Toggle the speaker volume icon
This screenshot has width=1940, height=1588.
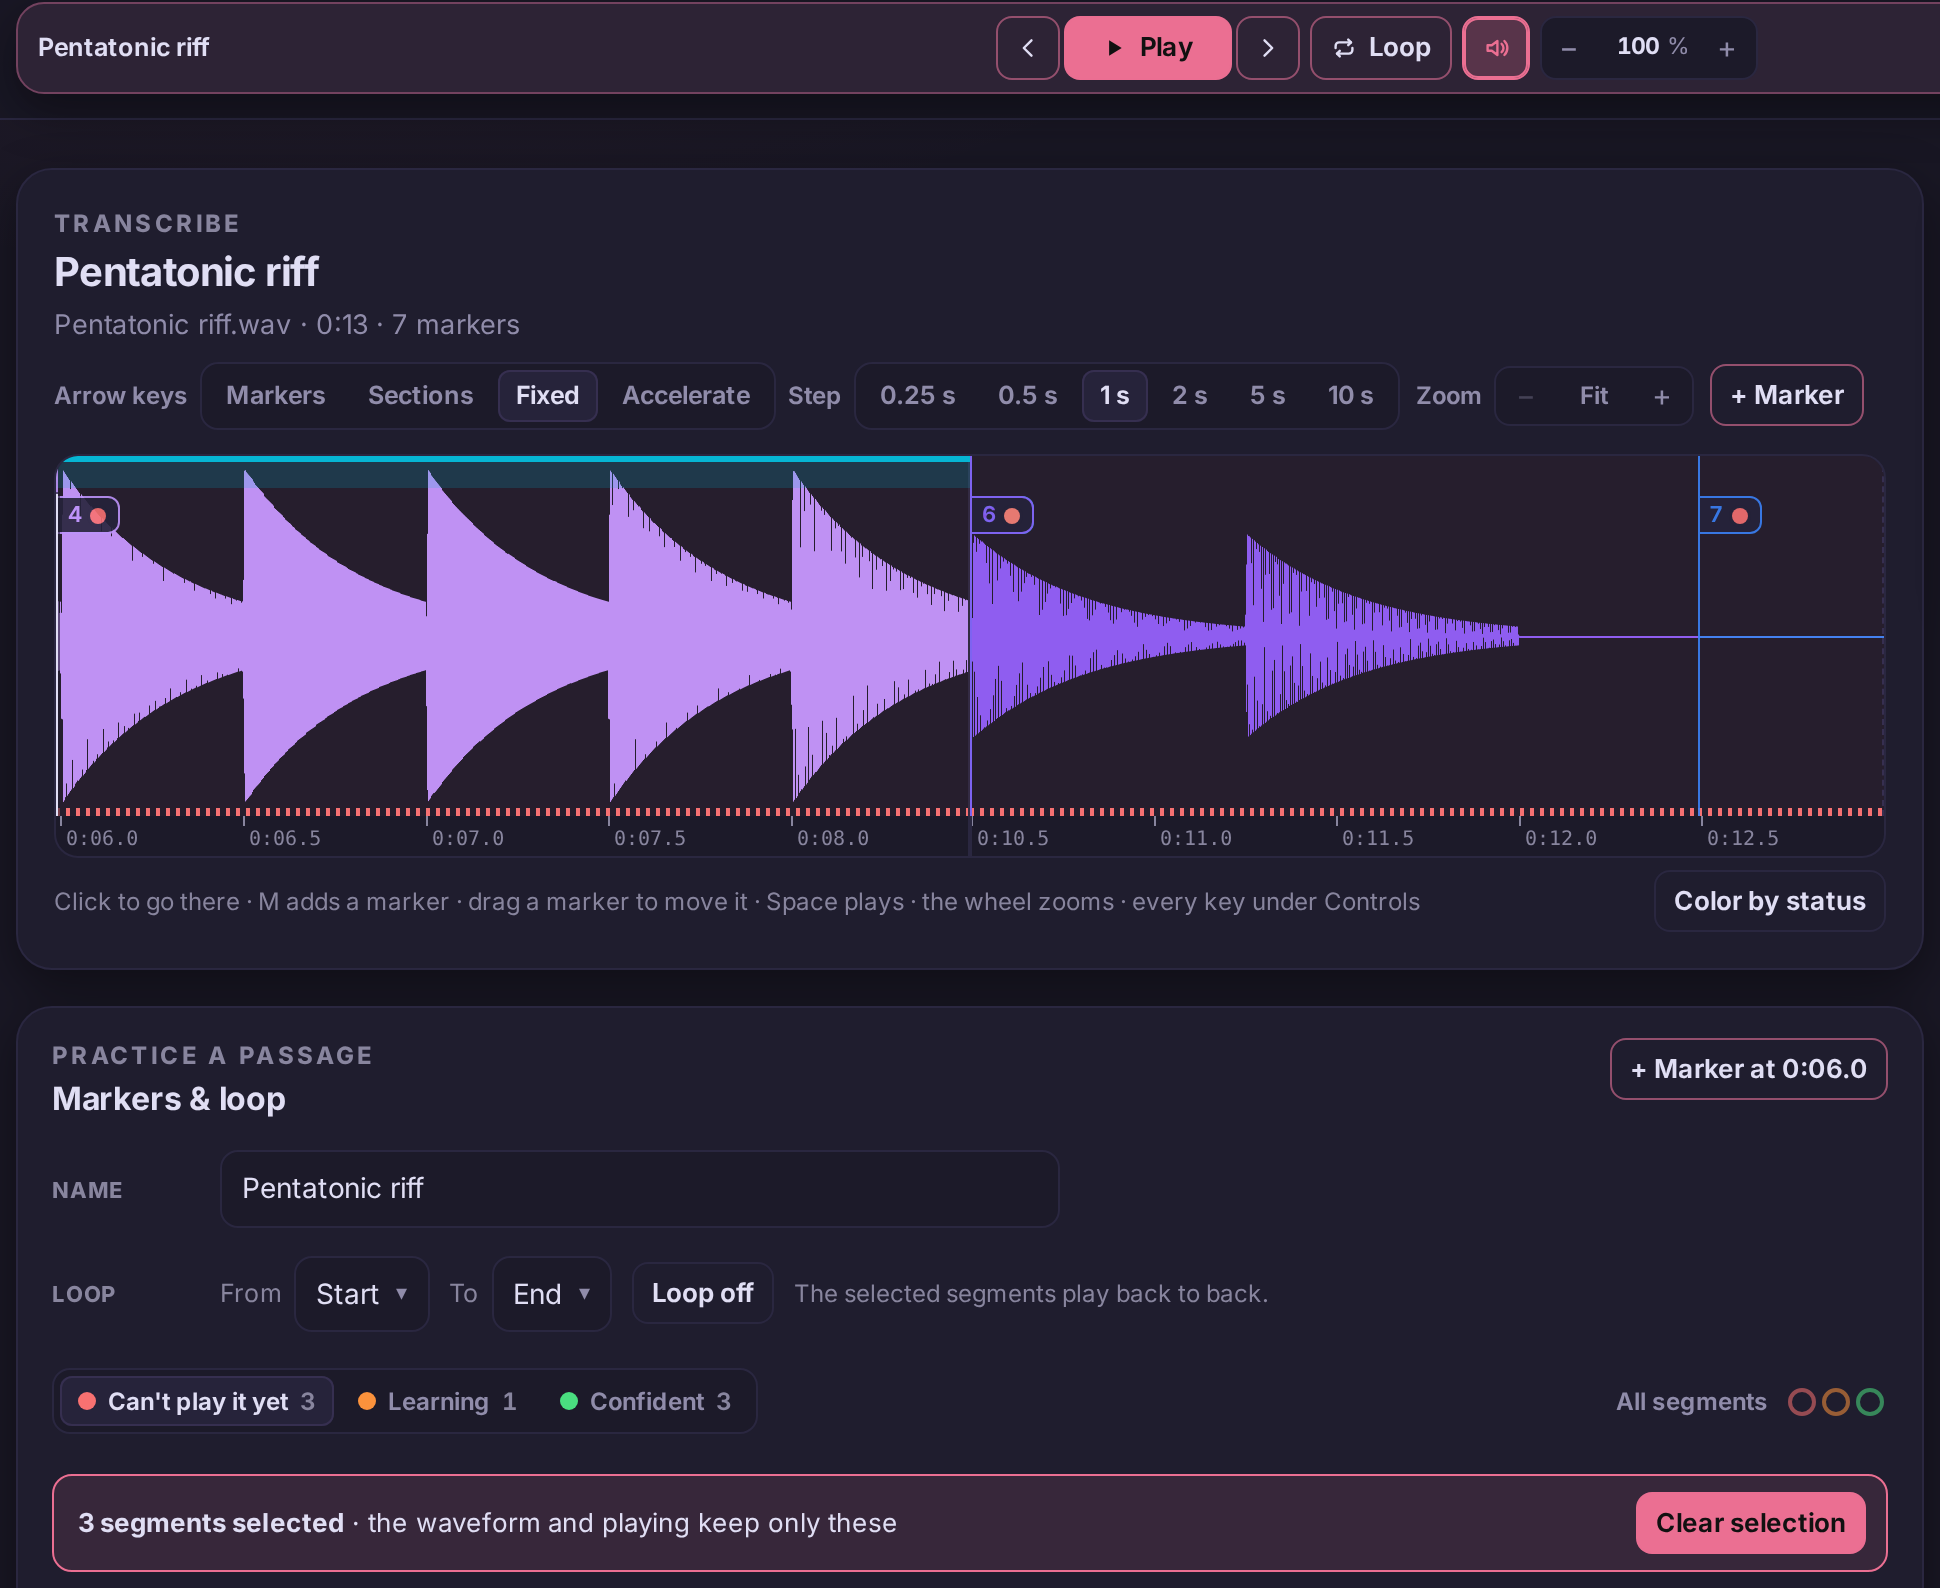[1496, 48]
